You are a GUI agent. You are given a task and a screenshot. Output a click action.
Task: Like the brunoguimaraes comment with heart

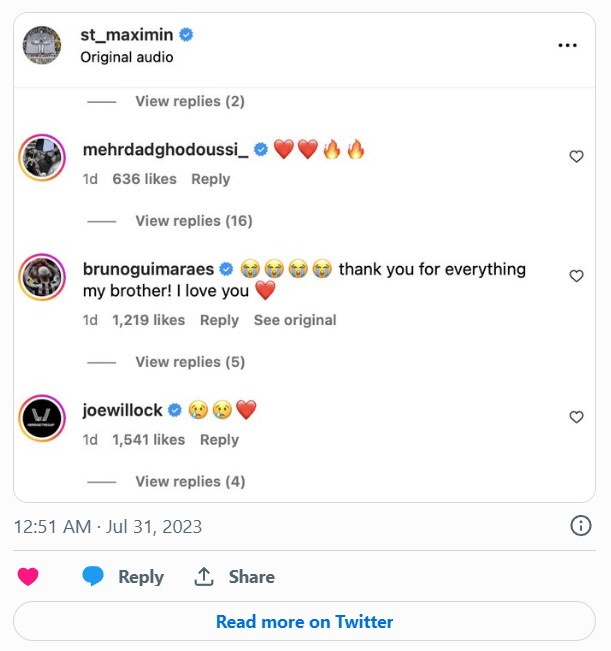pos(576,276)
